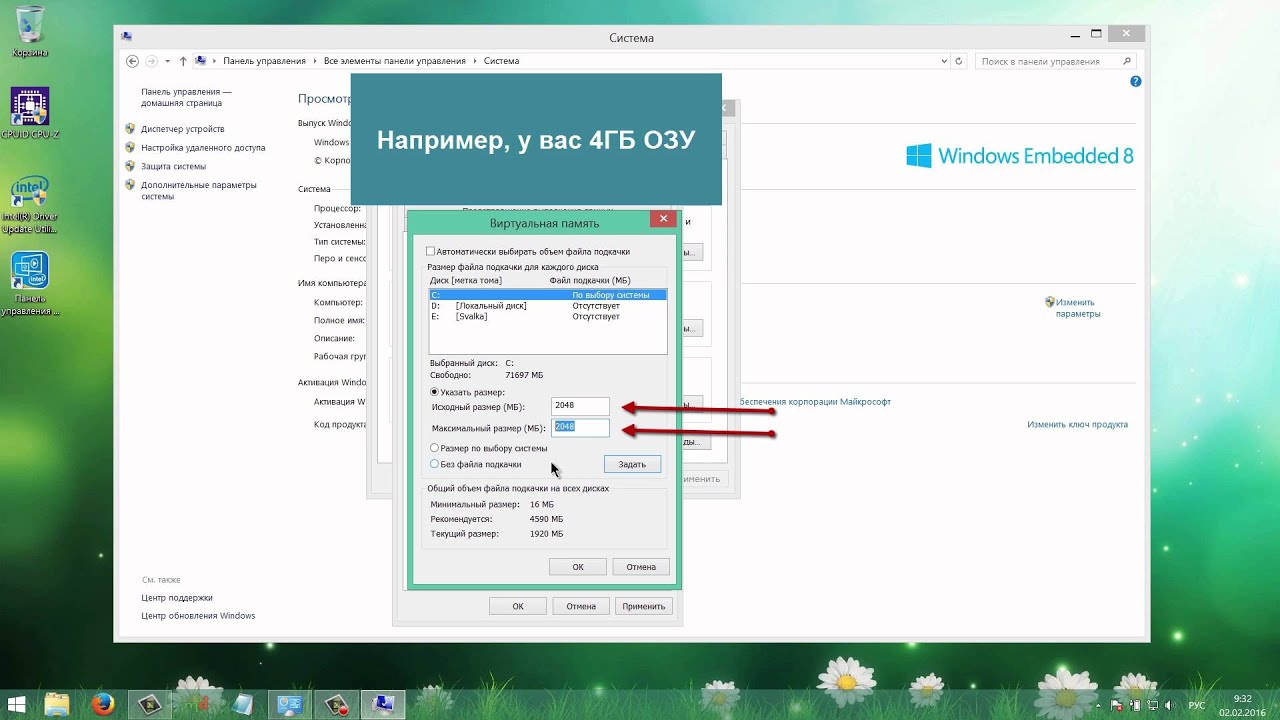1280x720 pixels.
Task: Open Recycle Bin (Корзина) desktop icon
Action: tap(30, 31)
